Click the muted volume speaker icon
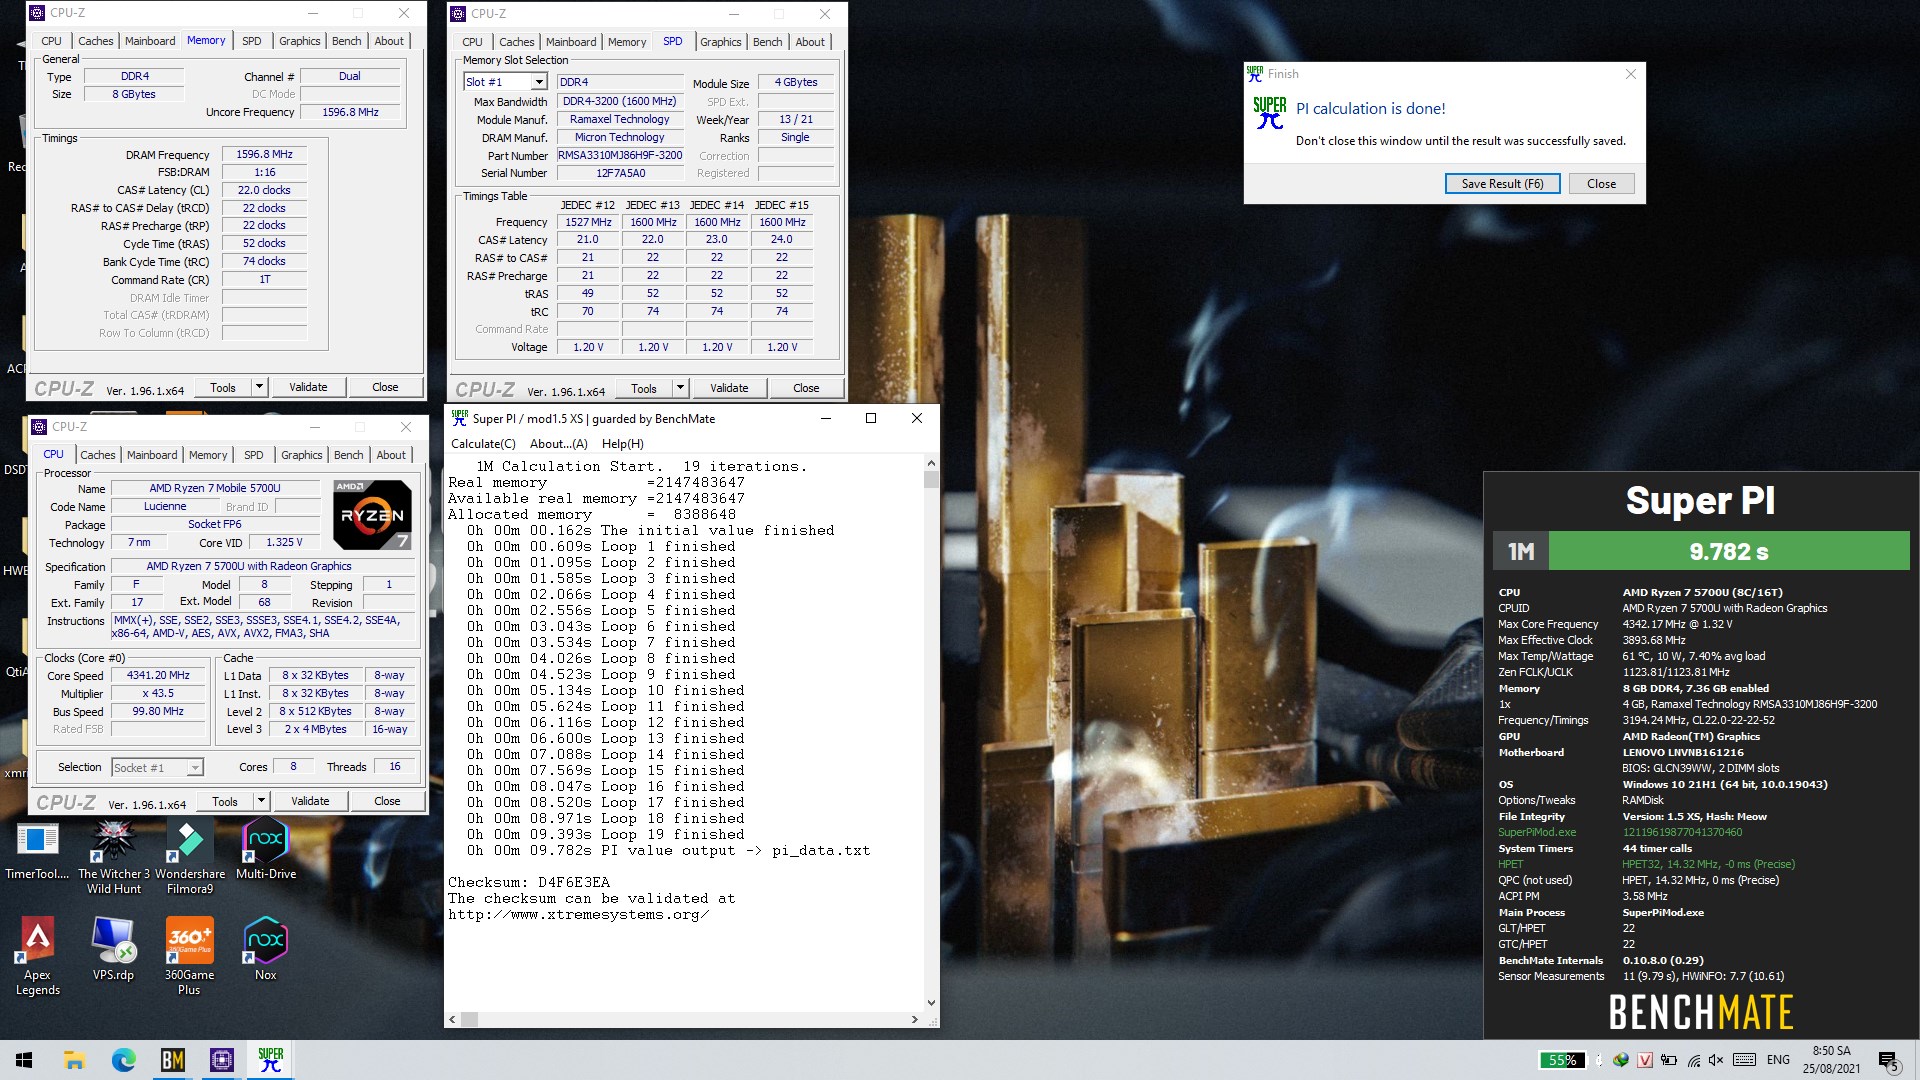Image resolution: width=1920 pixels, height=1080 pixels. [x=1717, y=1060]
